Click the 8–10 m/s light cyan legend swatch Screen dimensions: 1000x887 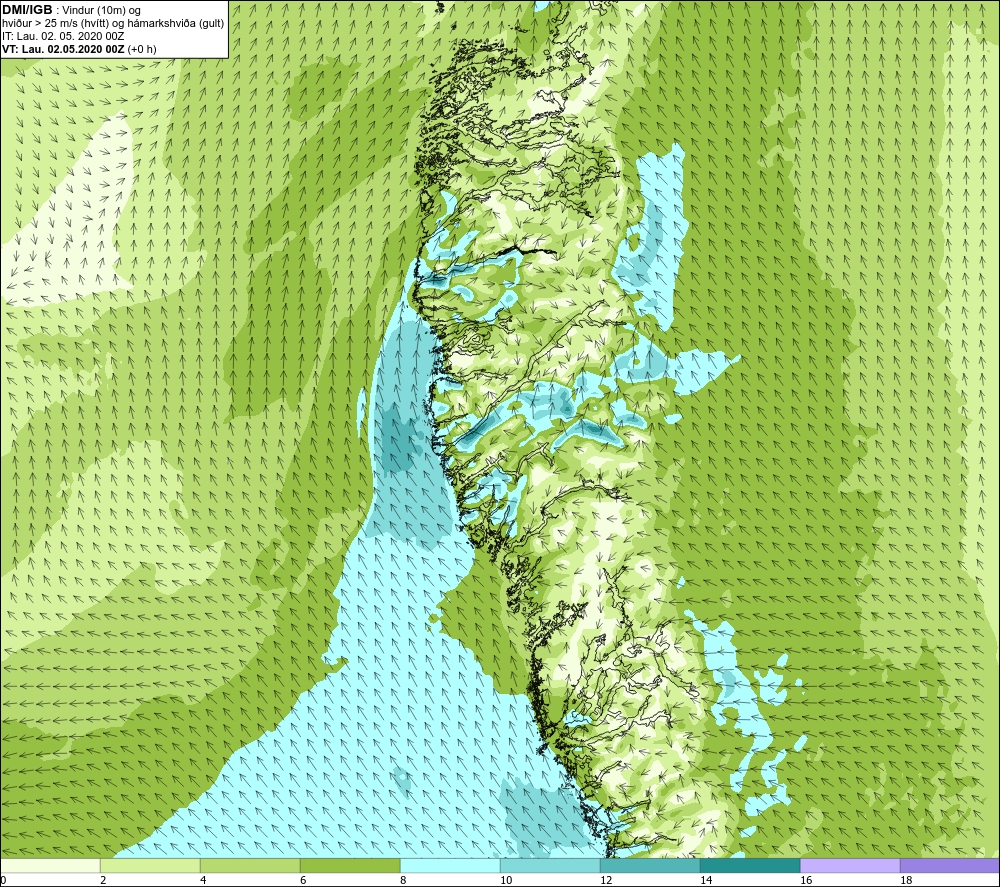[x=450, y=865]
